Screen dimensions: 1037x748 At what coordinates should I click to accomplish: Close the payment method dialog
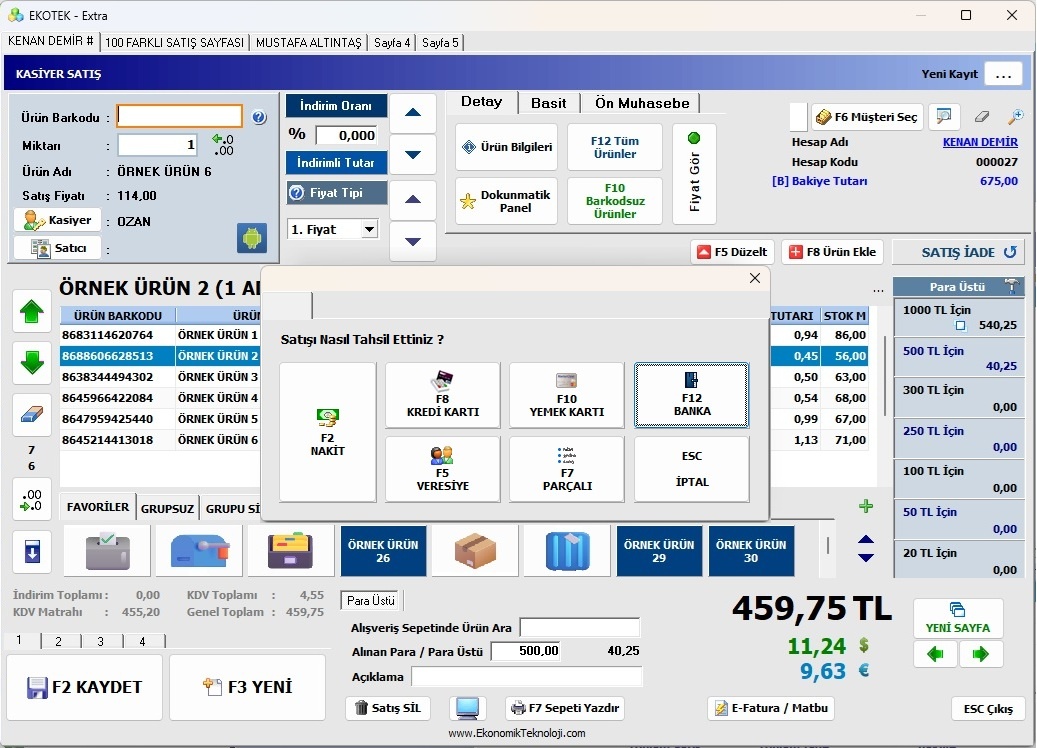(755, 278)
